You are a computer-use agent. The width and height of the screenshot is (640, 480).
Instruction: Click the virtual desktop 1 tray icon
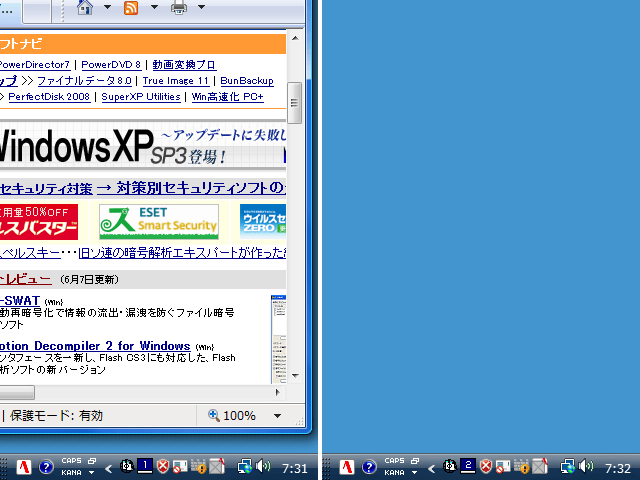coord(145,466)
